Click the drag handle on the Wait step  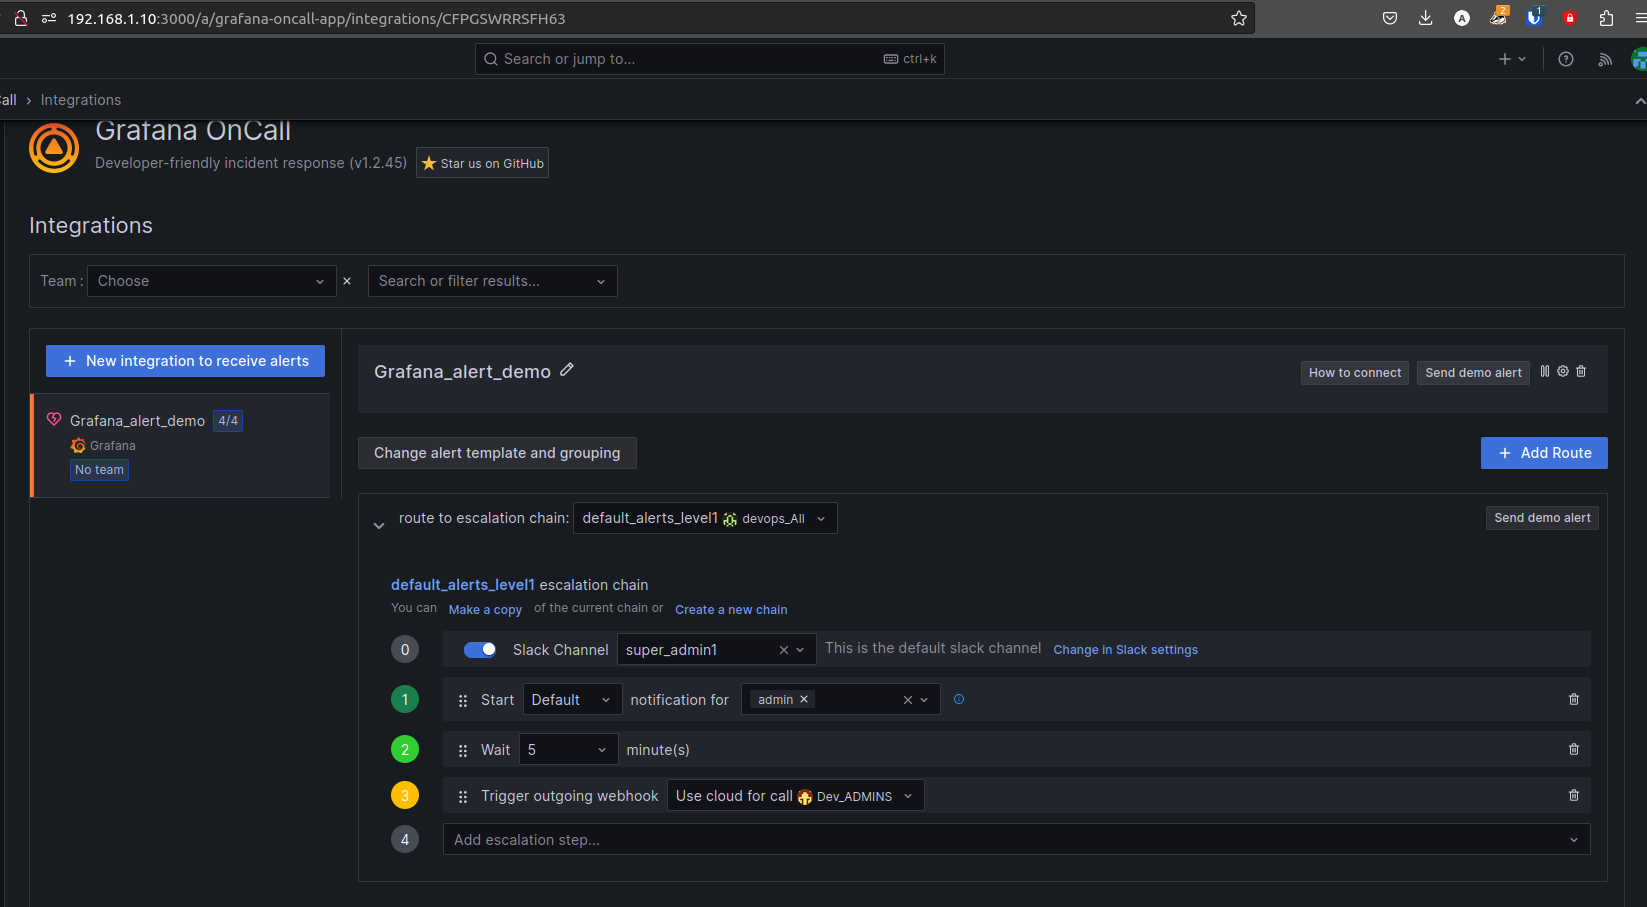(463, 751)
